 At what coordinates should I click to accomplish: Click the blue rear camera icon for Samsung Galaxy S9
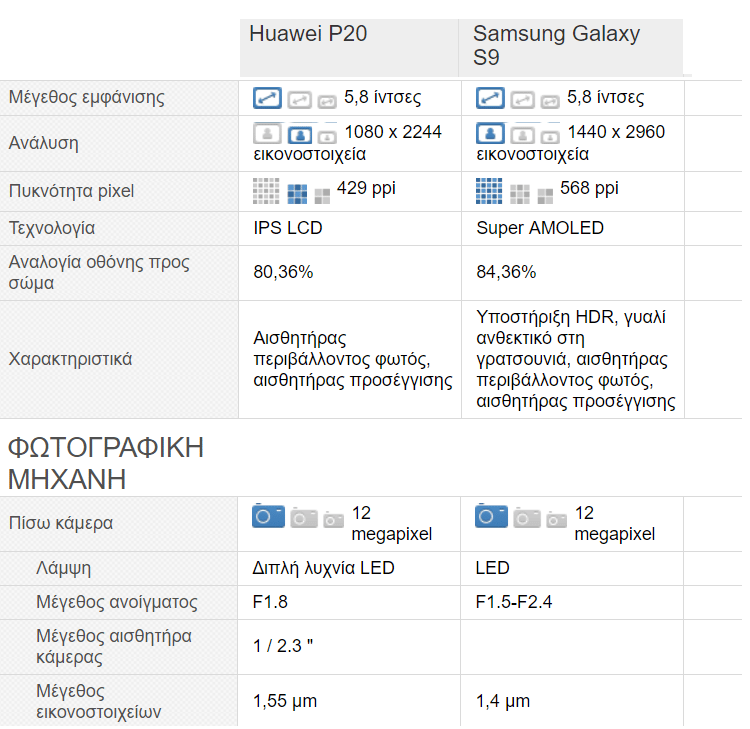(490, 516)
